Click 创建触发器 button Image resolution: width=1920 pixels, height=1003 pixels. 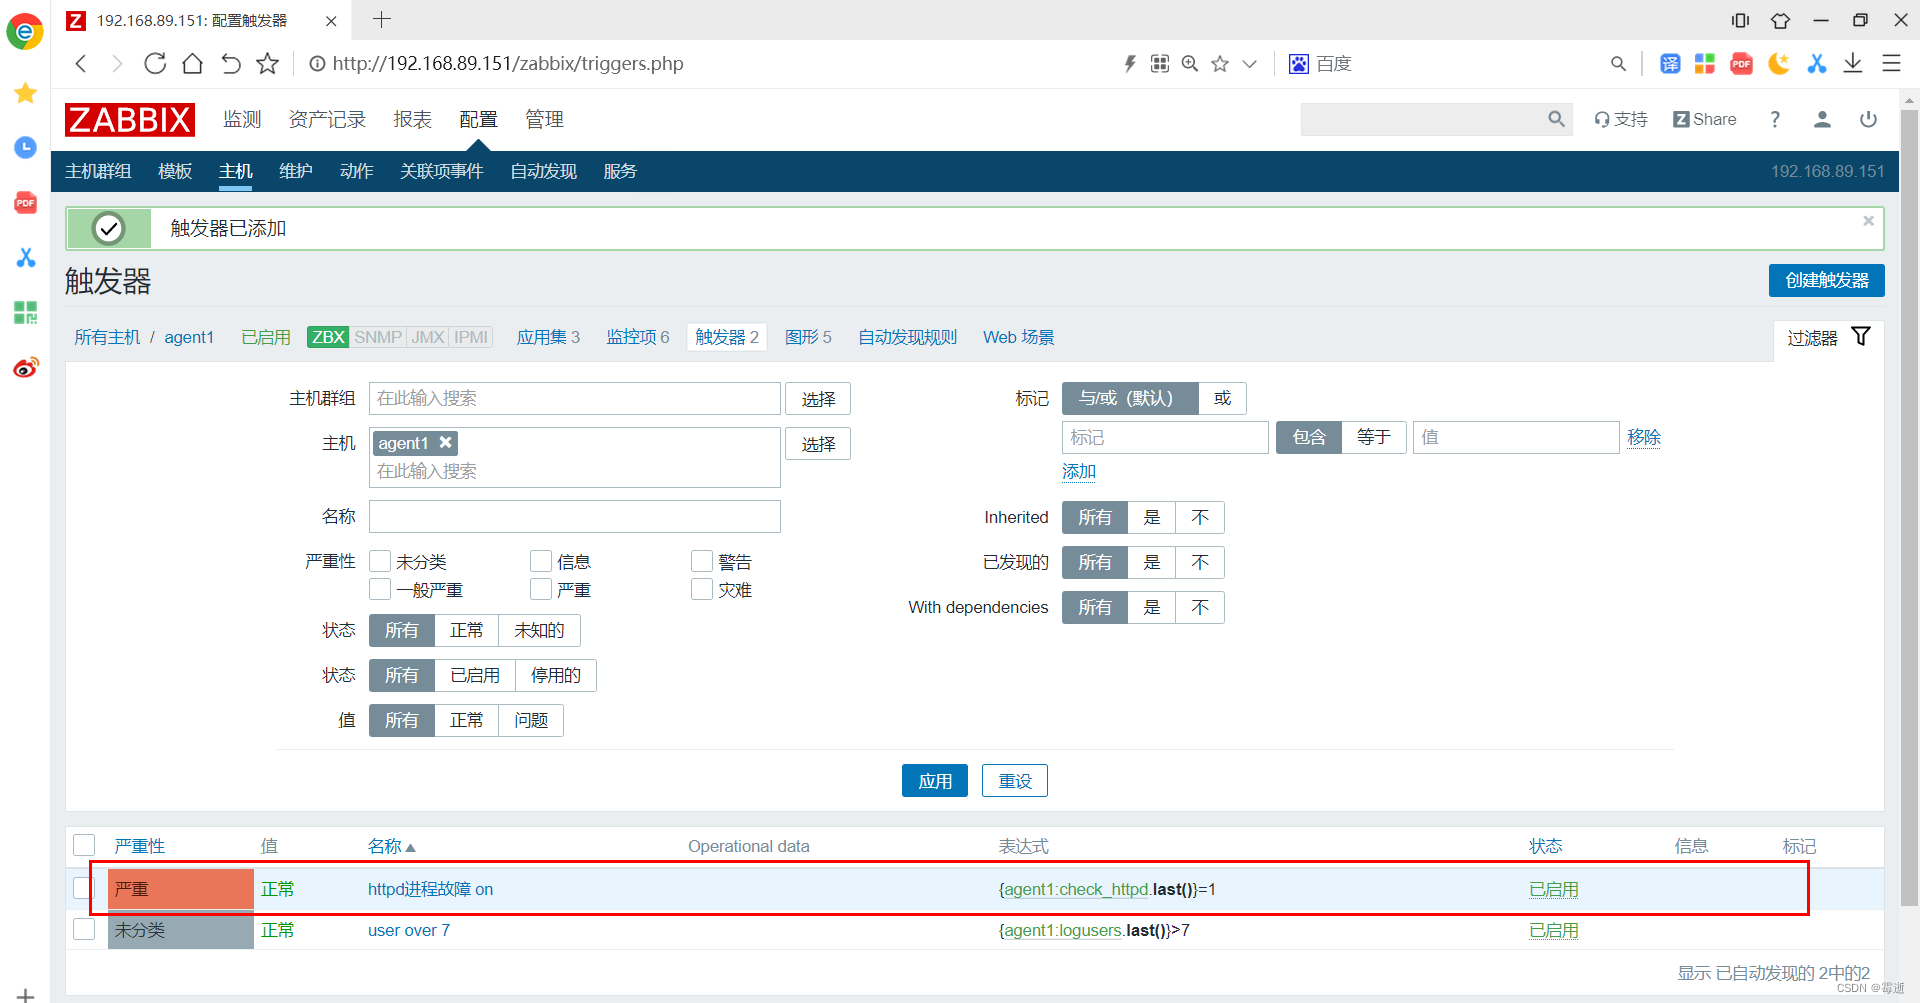coord(1826,280)
